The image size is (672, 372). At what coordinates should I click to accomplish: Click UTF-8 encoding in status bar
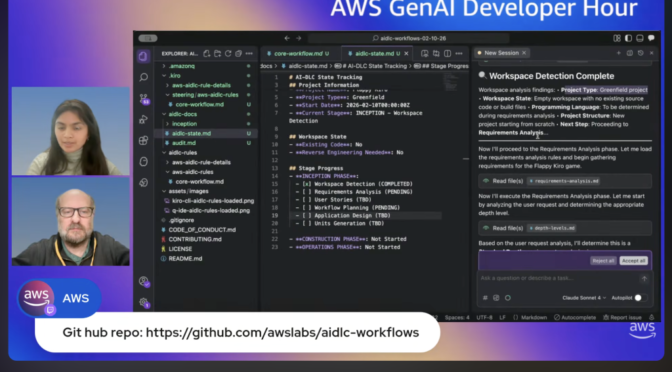[x=484, y=318]
